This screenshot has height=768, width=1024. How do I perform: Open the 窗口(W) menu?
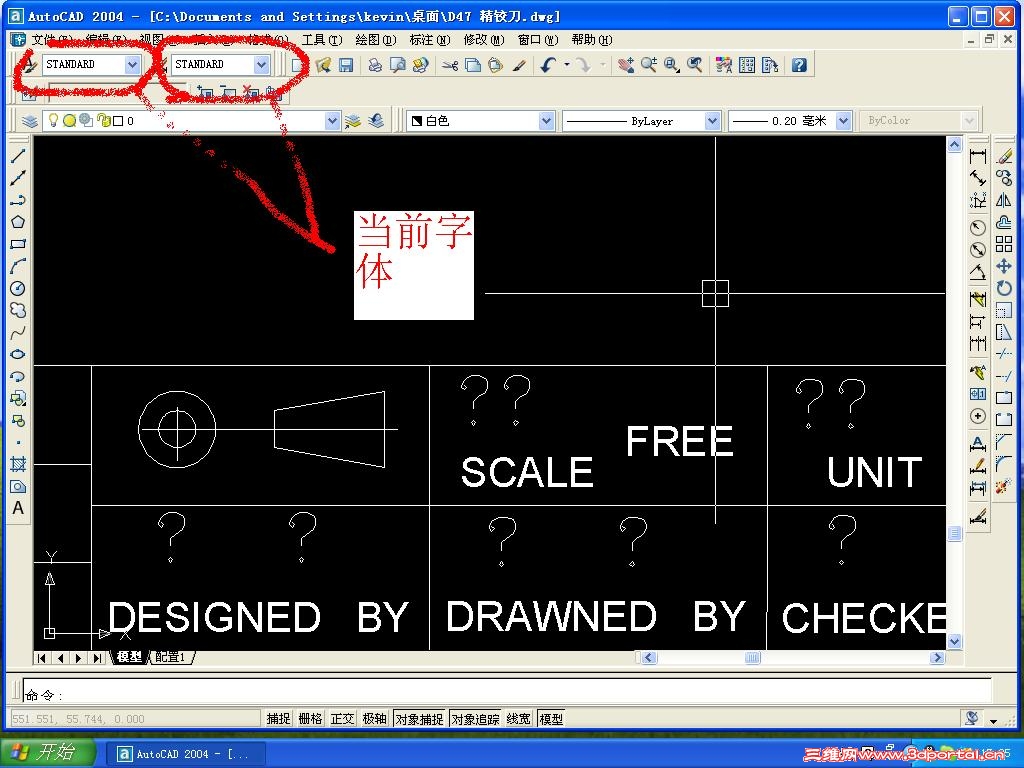pos(538,40)
